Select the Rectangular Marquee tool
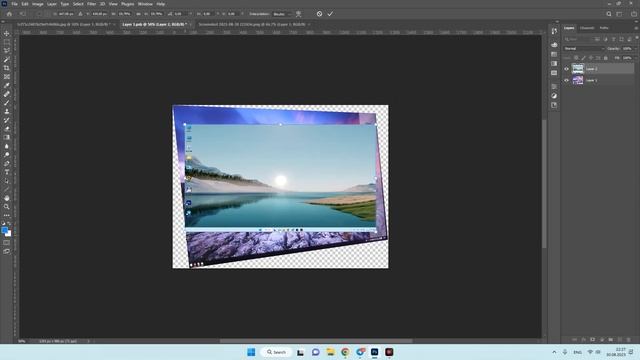640x360 pixels. click(x=7, y=42)
